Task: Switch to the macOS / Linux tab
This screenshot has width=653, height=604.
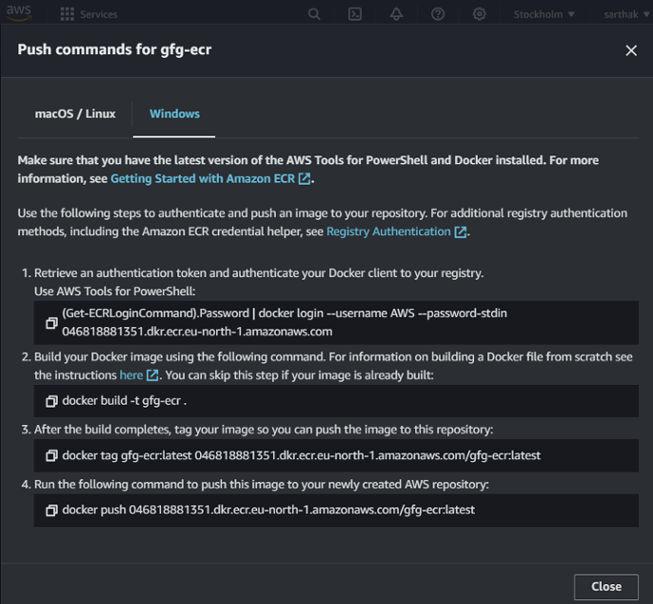Action: (75, 114)
